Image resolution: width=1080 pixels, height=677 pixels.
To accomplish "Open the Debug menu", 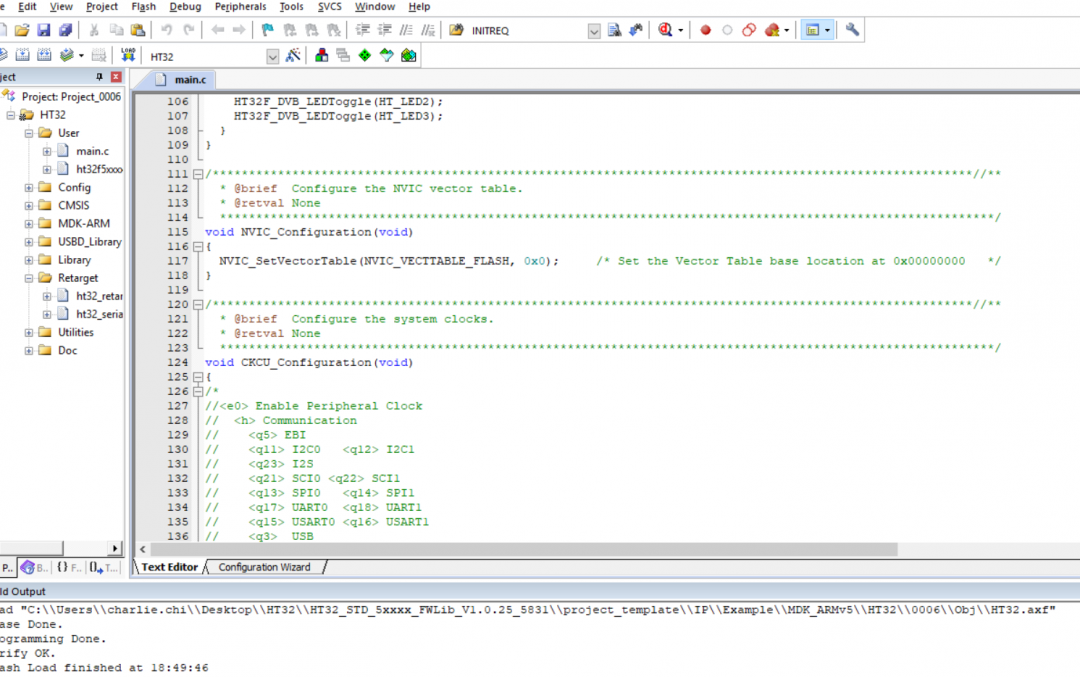I will coord(185,7).
